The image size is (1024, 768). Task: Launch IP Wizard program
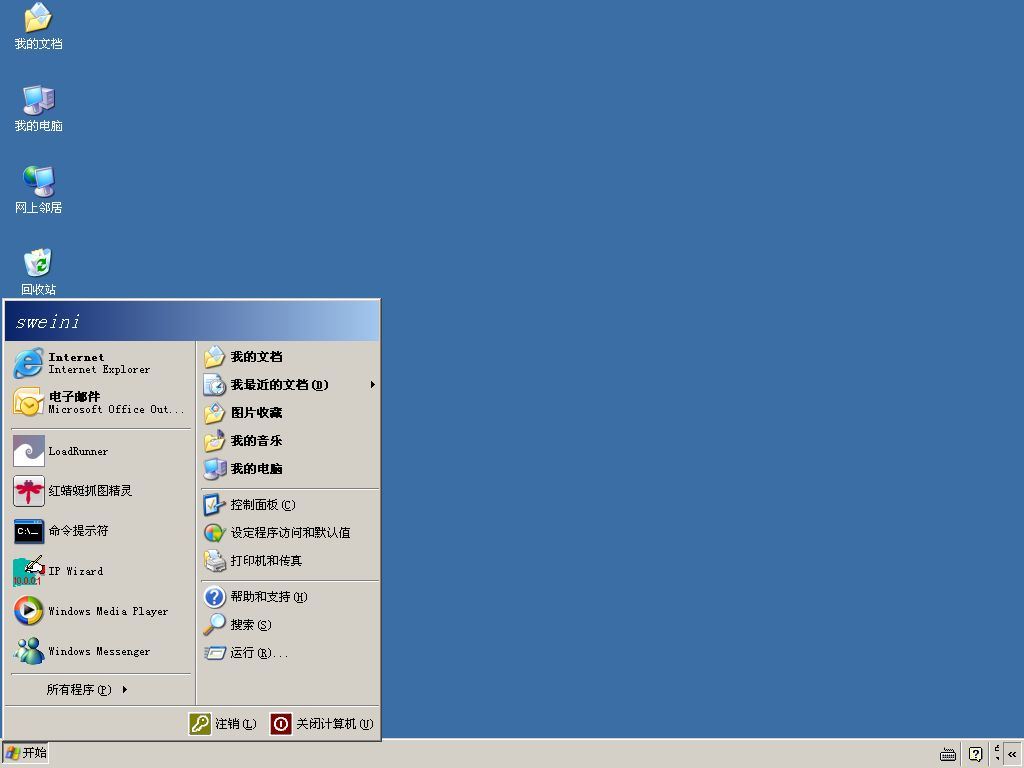(101, 571)
